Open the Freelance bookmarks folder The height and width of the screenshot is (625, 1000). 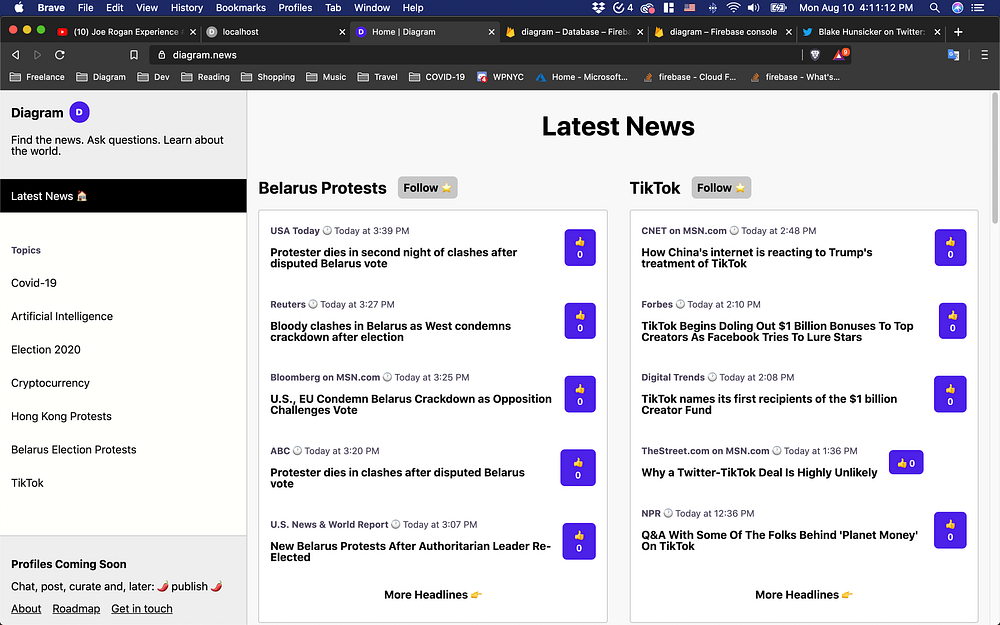tap(37, 77)
